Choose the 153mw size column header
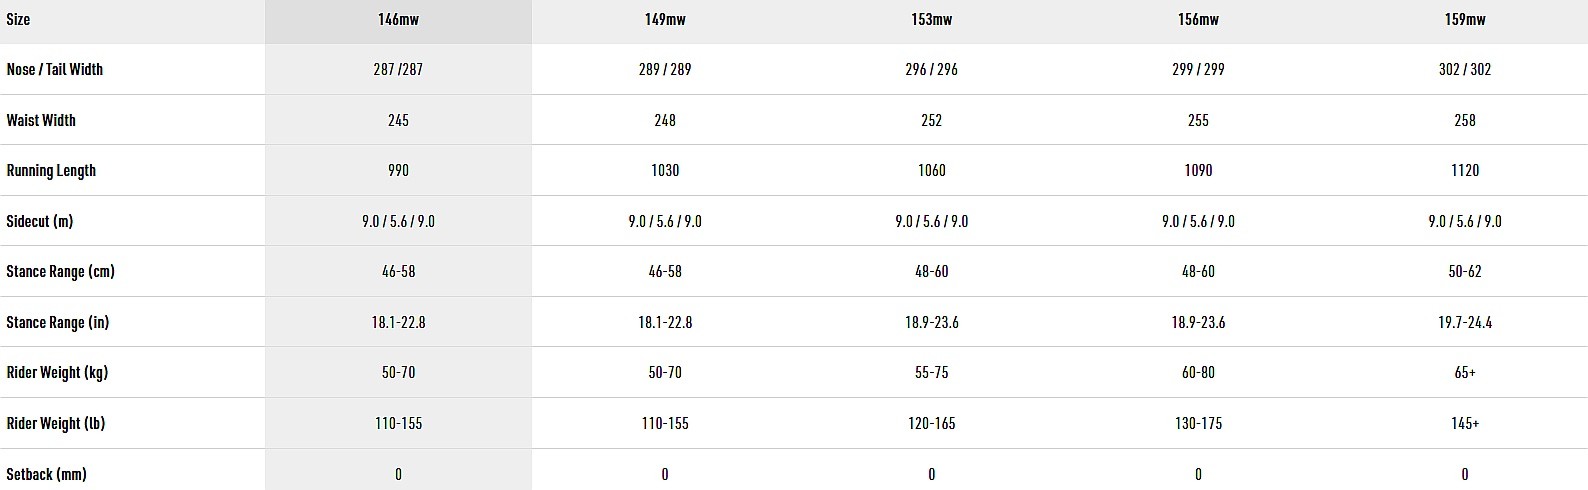 931,20
